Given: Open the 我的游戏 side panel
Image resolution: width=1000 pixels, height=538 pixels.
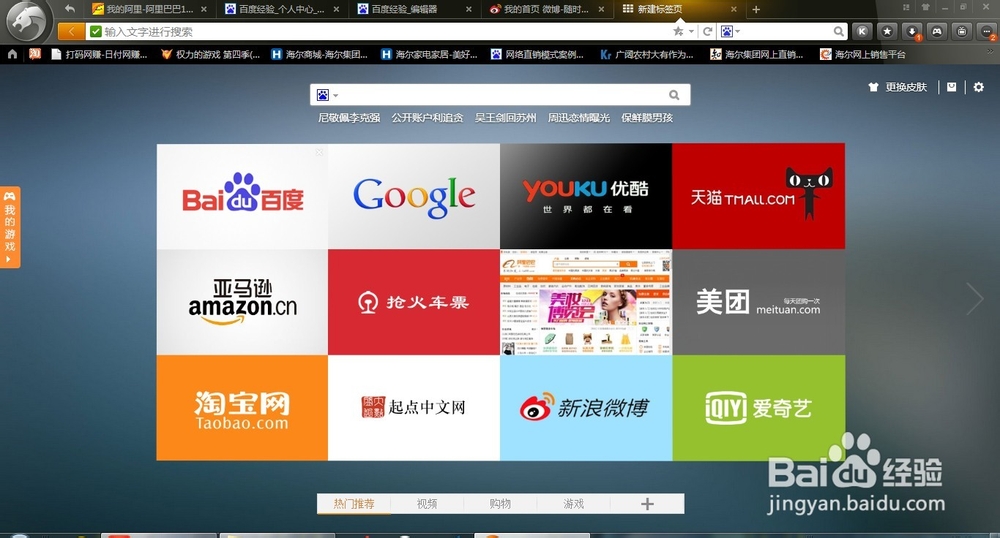Looking at the screenshot, I should coord(10,227).
